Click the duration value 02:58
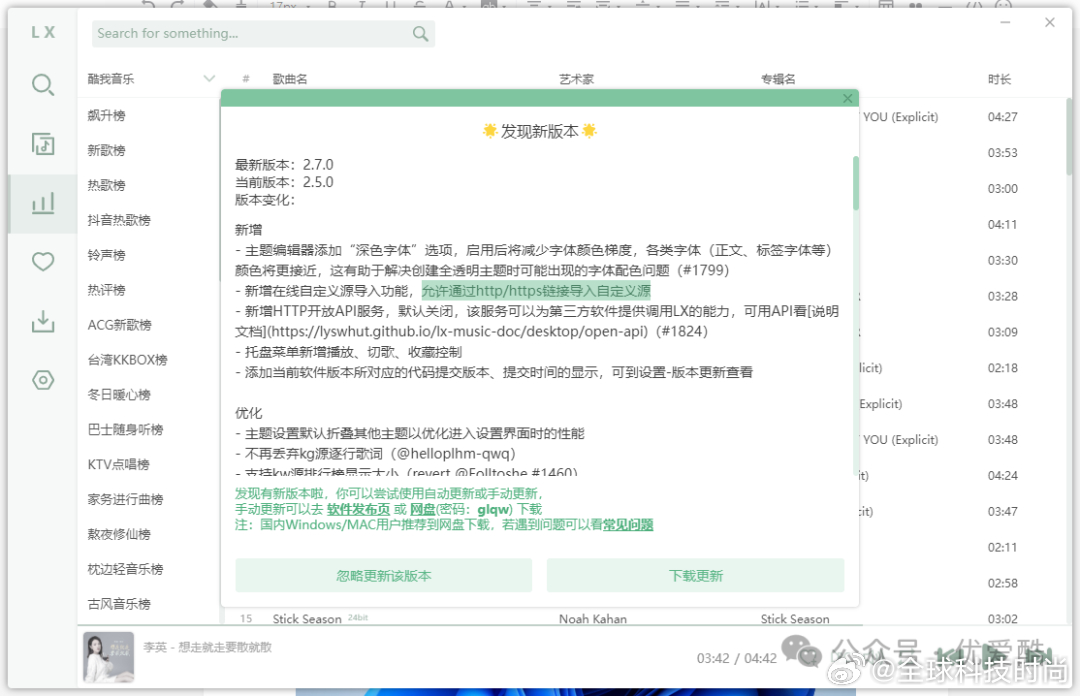This screenshot has height=696, width=1080. 1002,583
